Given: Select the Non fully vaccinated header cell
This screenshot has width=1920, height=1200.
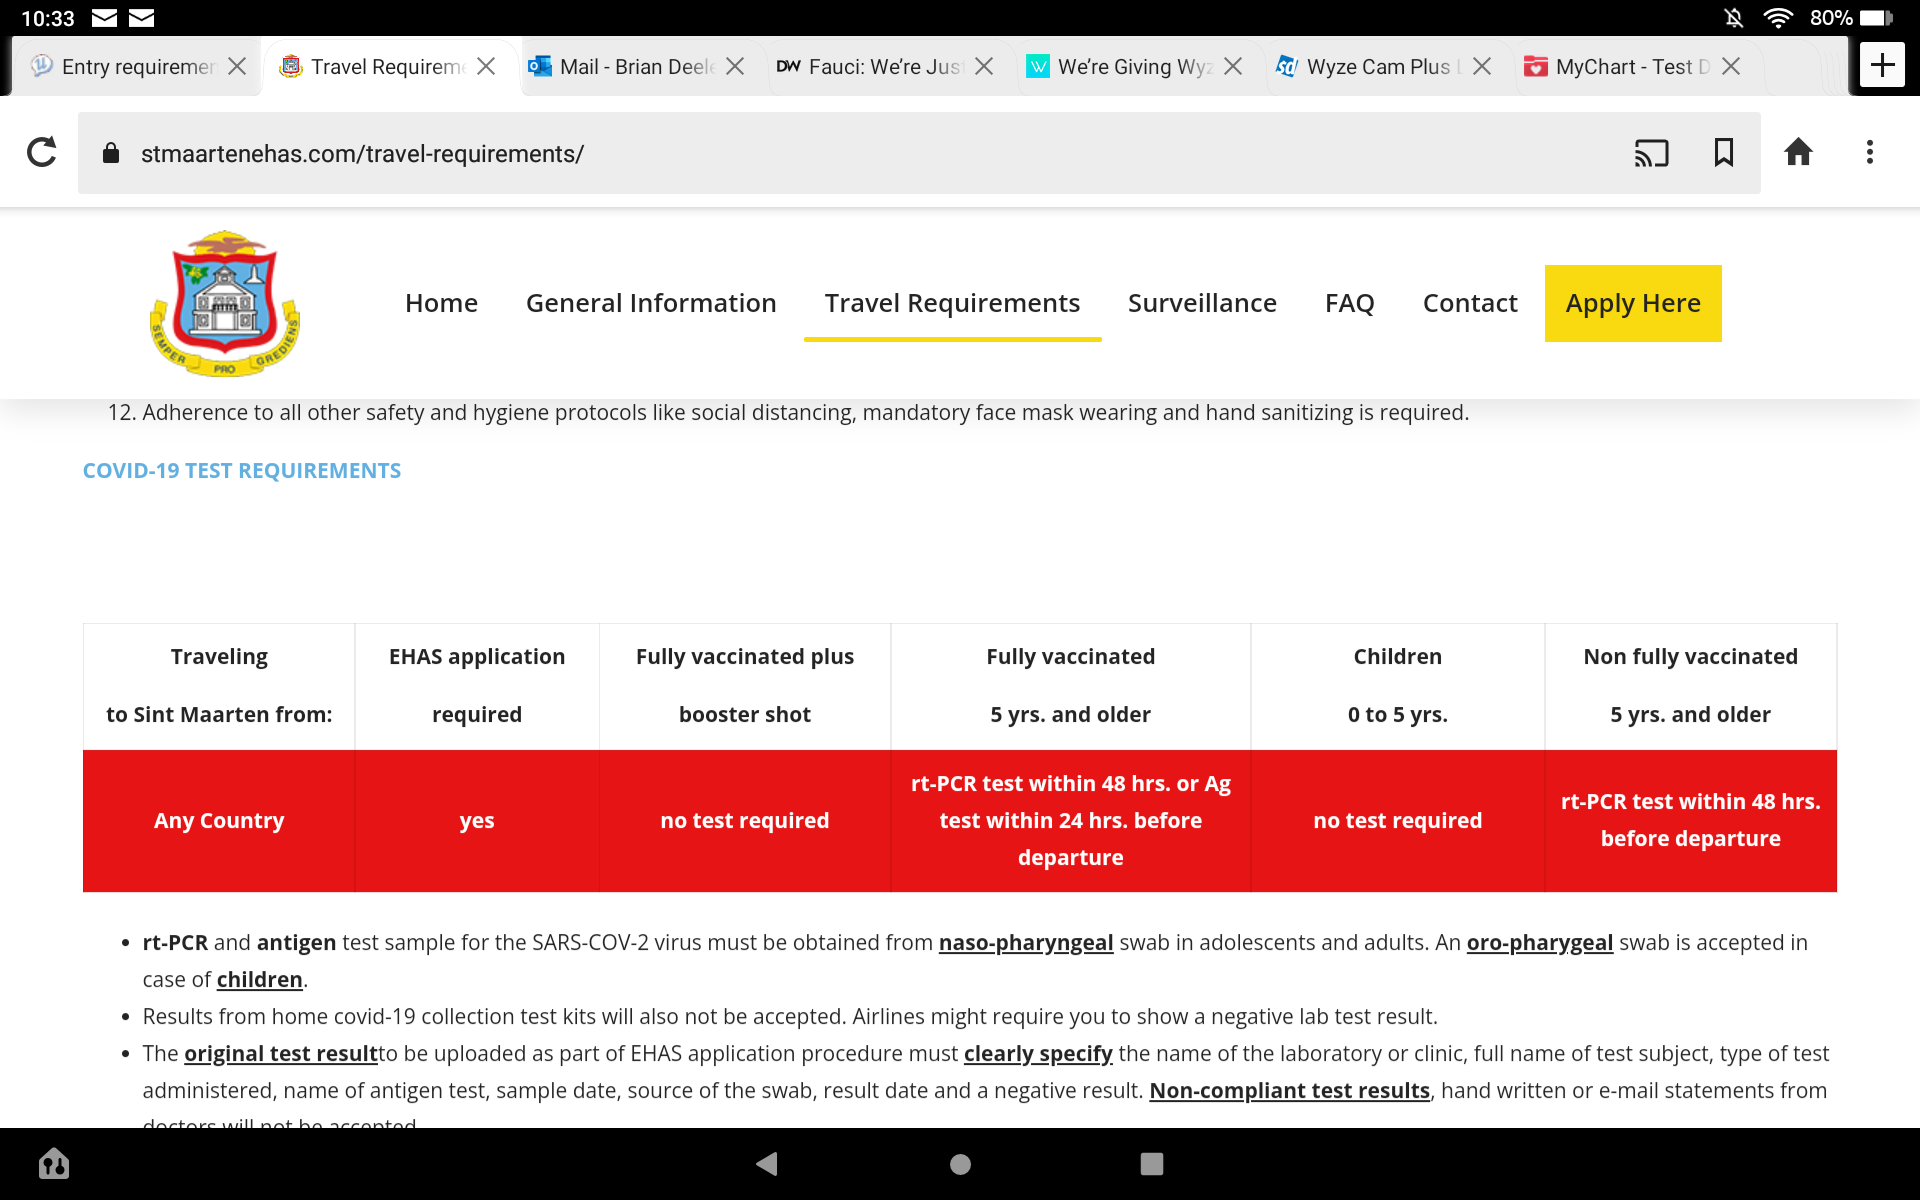Looking at the screenshot, I should point(1691,686).
